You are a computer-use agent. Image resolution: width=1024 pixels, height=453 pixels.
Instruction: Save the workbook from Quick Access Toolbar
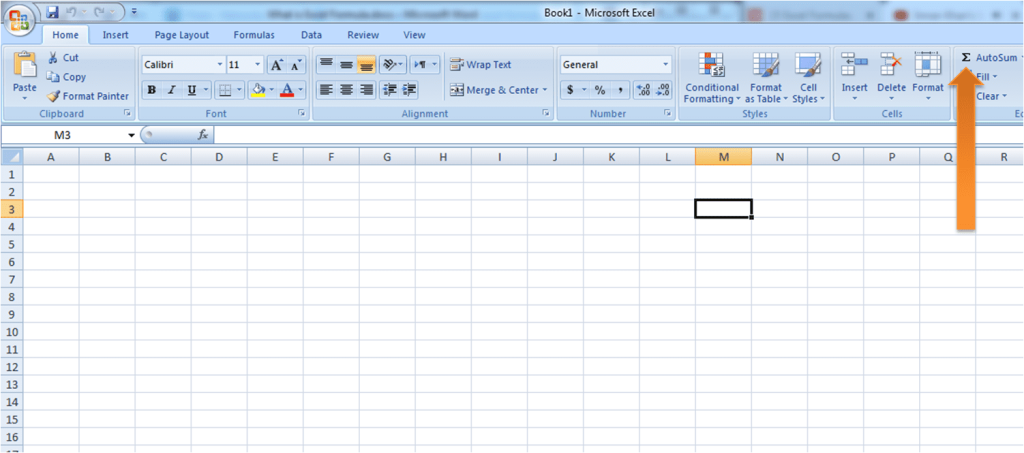(x=54, y=12)
